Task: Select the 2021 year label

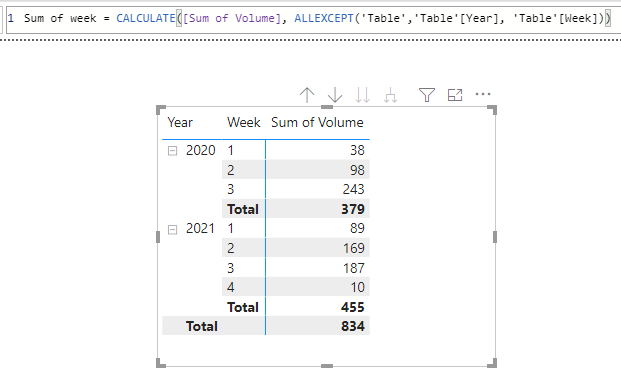Action: pyautogui.click(x=200, y=229)
